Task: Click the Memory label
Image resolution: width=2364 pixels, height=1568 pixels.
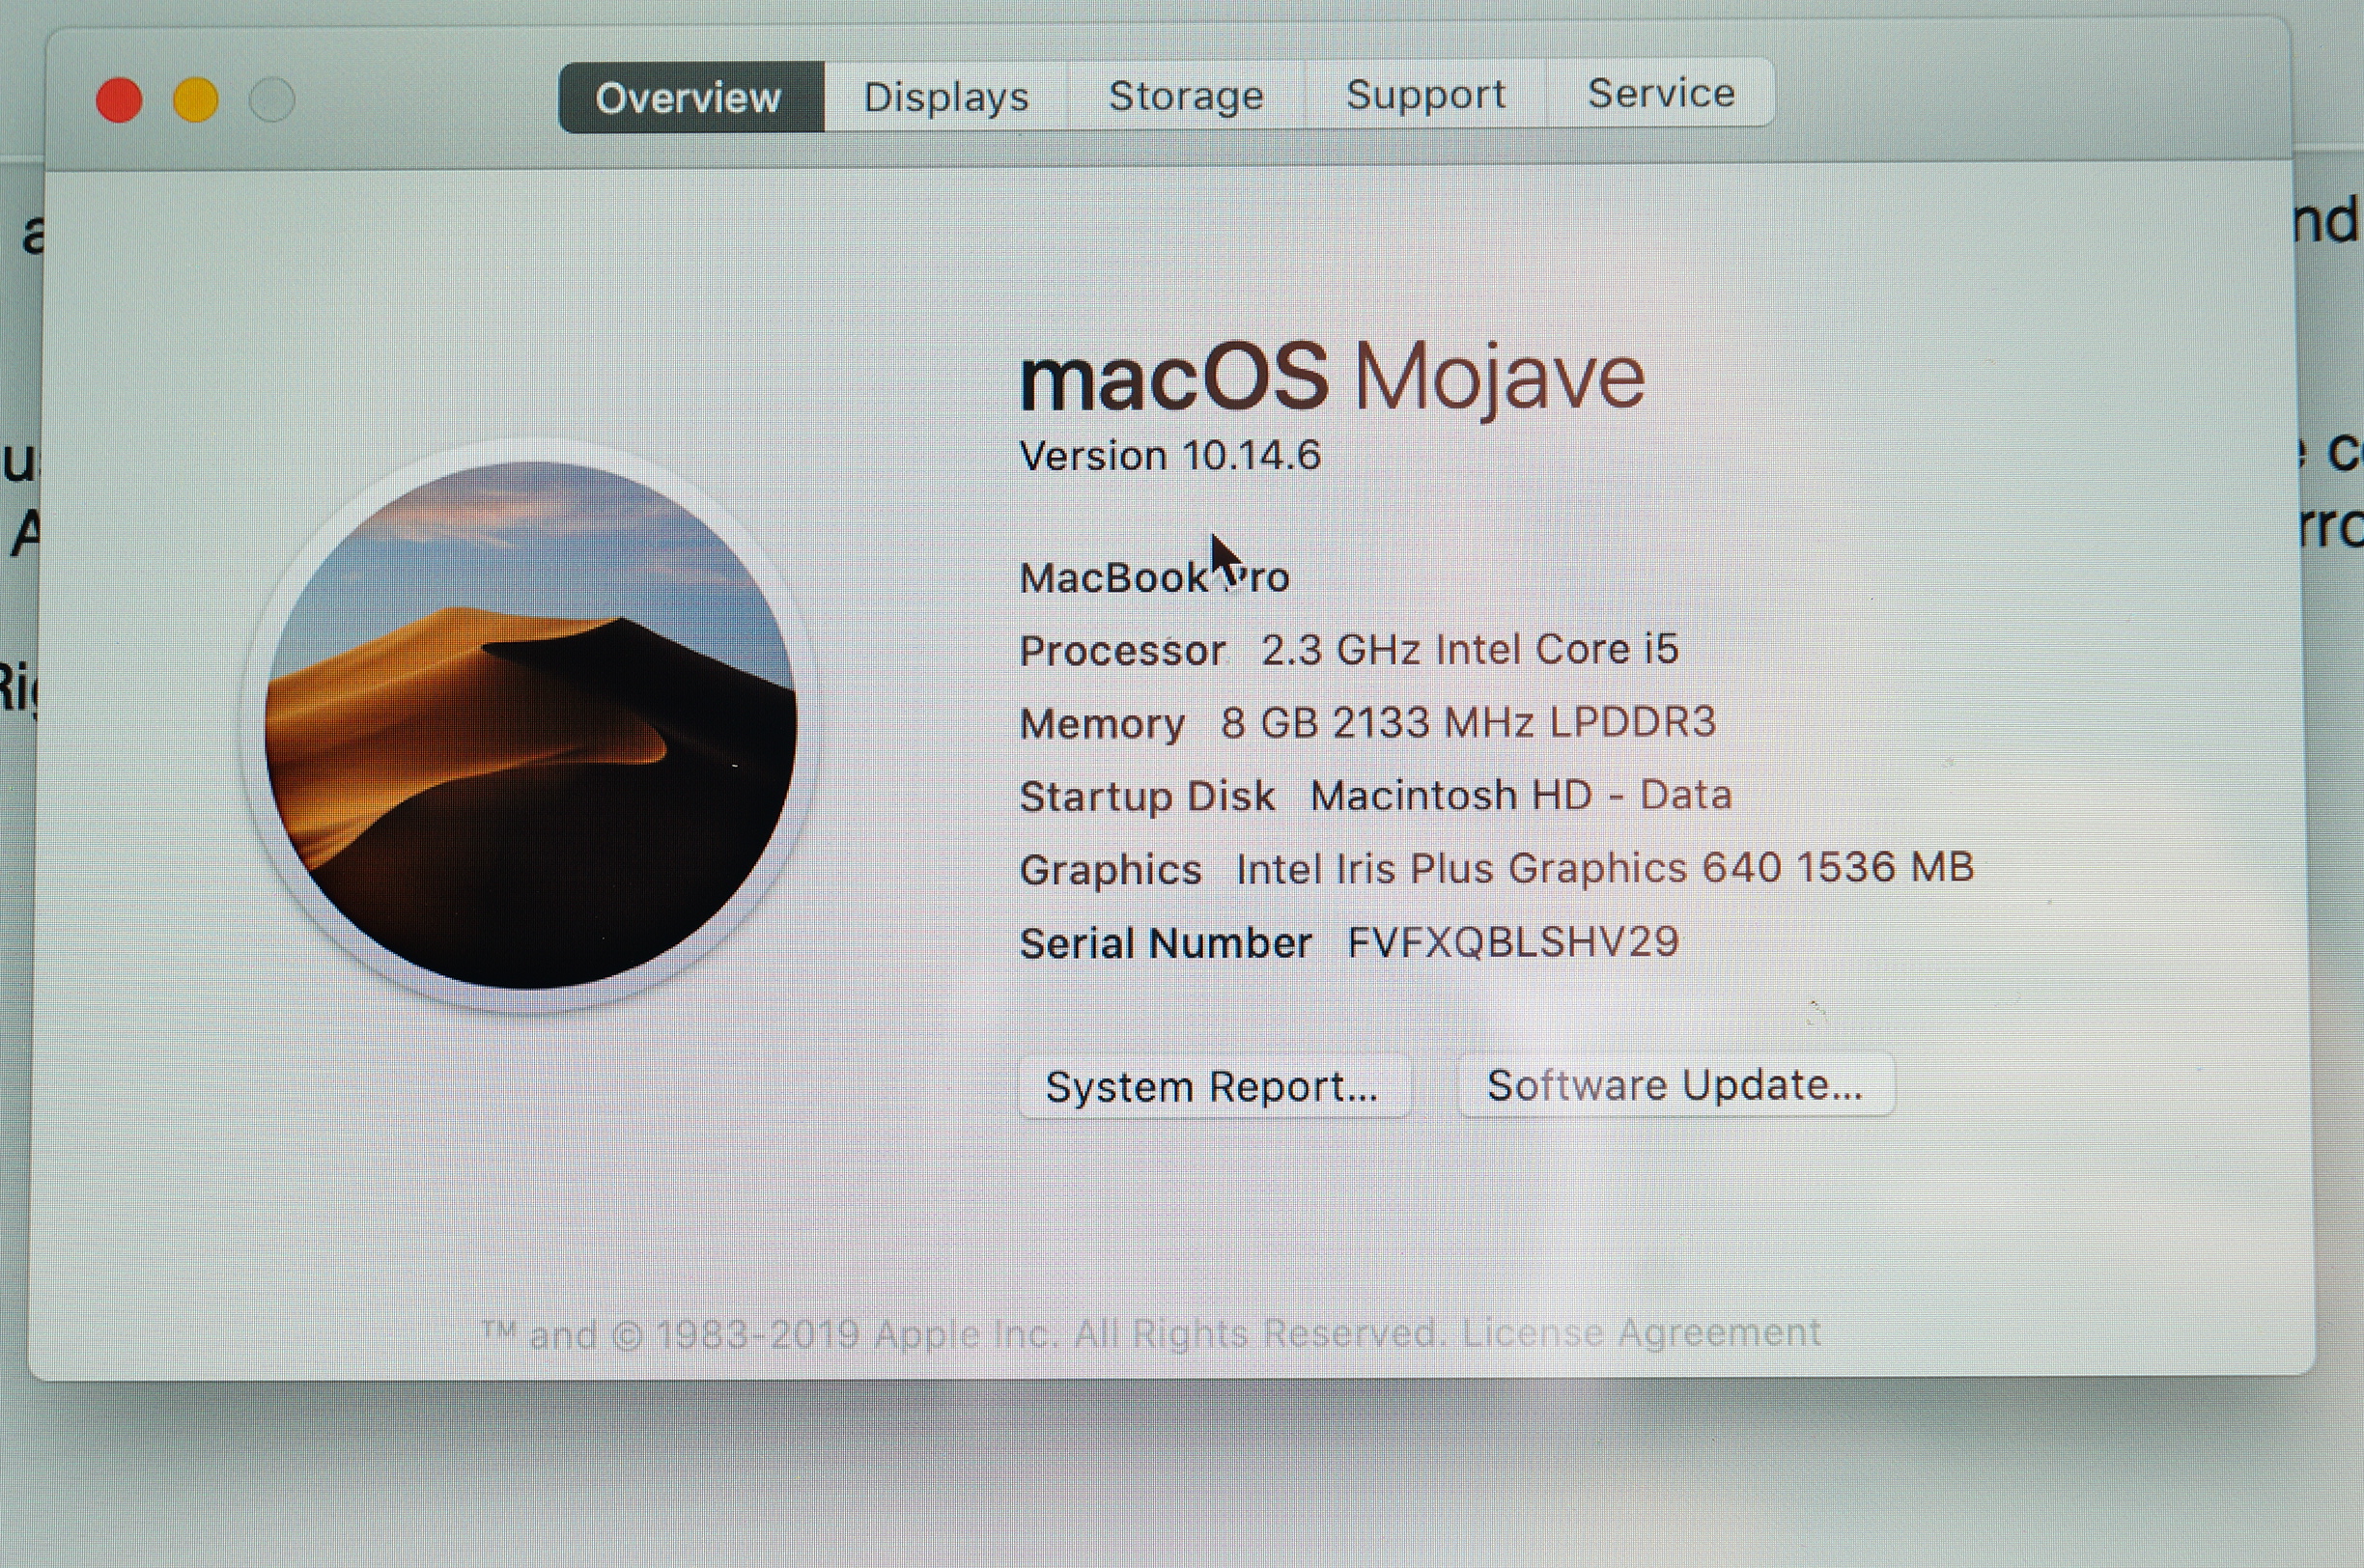Action: 1102,724
